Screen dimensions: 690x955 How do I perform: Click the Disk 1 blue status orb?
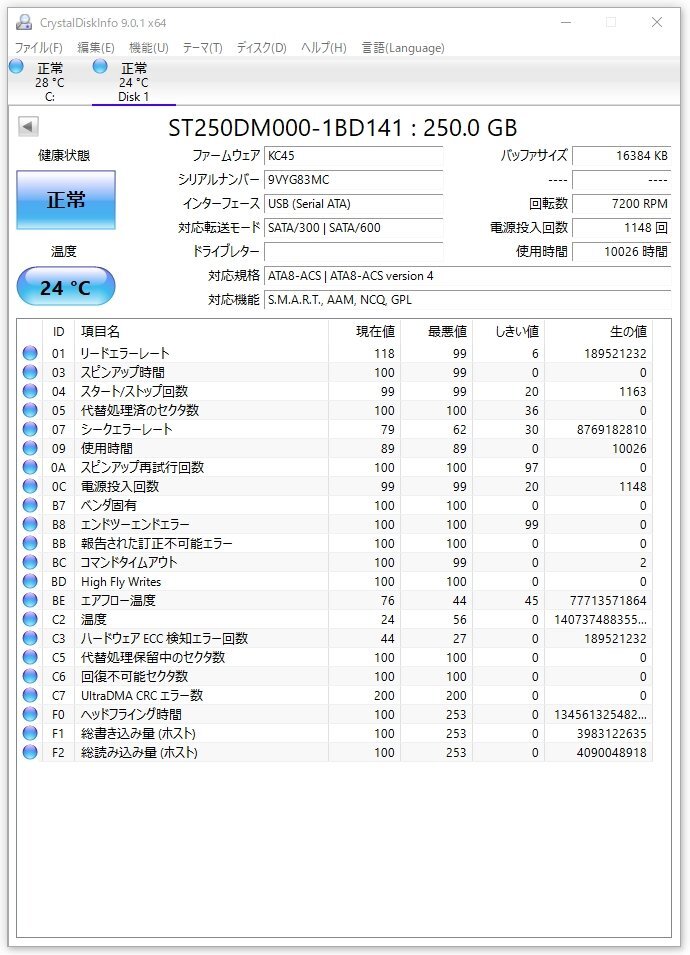point(100,66)
